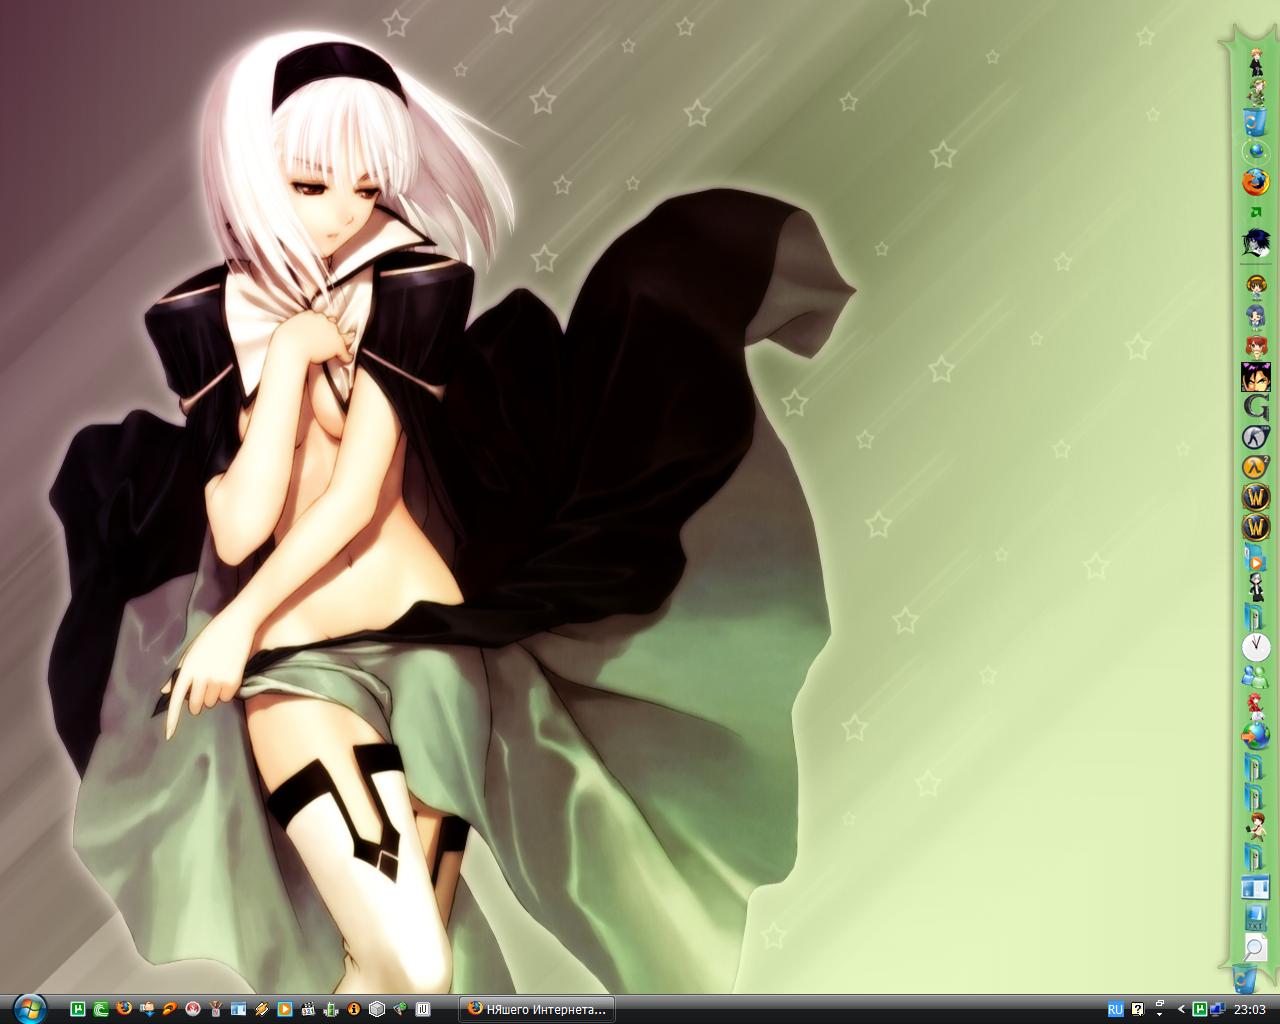Open the TXT document dock icon
This screenshot has width=1280, height=1024.
1256,917
